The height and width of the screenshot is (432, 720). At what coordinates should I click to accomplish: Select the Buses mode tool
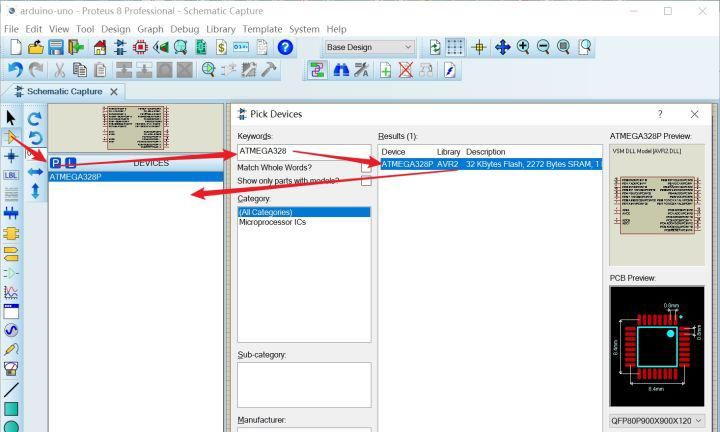coord(11,213)
